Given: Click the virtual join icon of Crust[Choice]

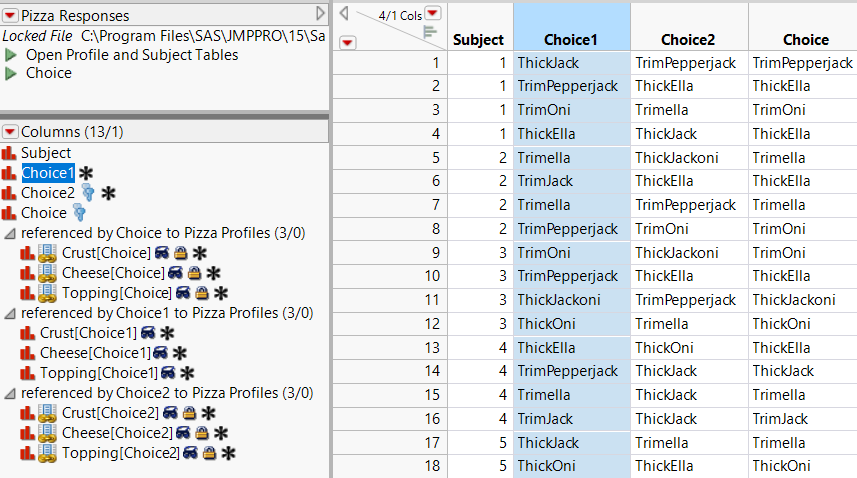Looking at the screenshot, I should (47, 253).
